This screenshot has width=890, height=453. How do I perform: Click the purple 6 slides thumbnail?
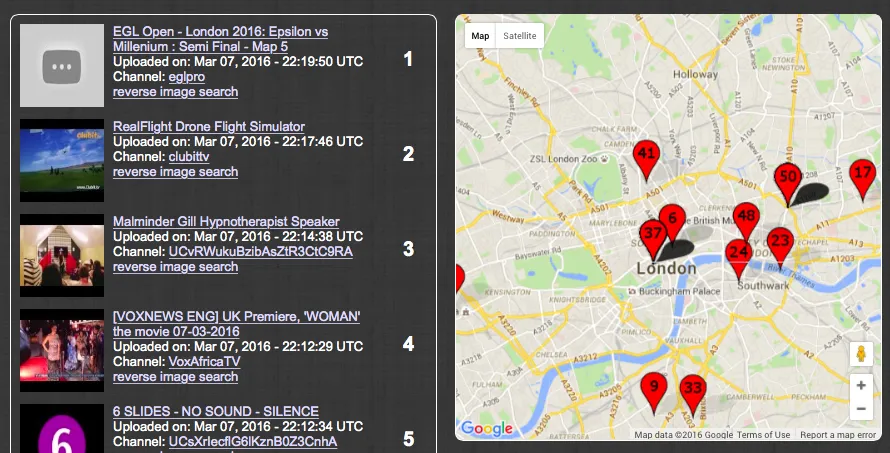coord(62,429)
